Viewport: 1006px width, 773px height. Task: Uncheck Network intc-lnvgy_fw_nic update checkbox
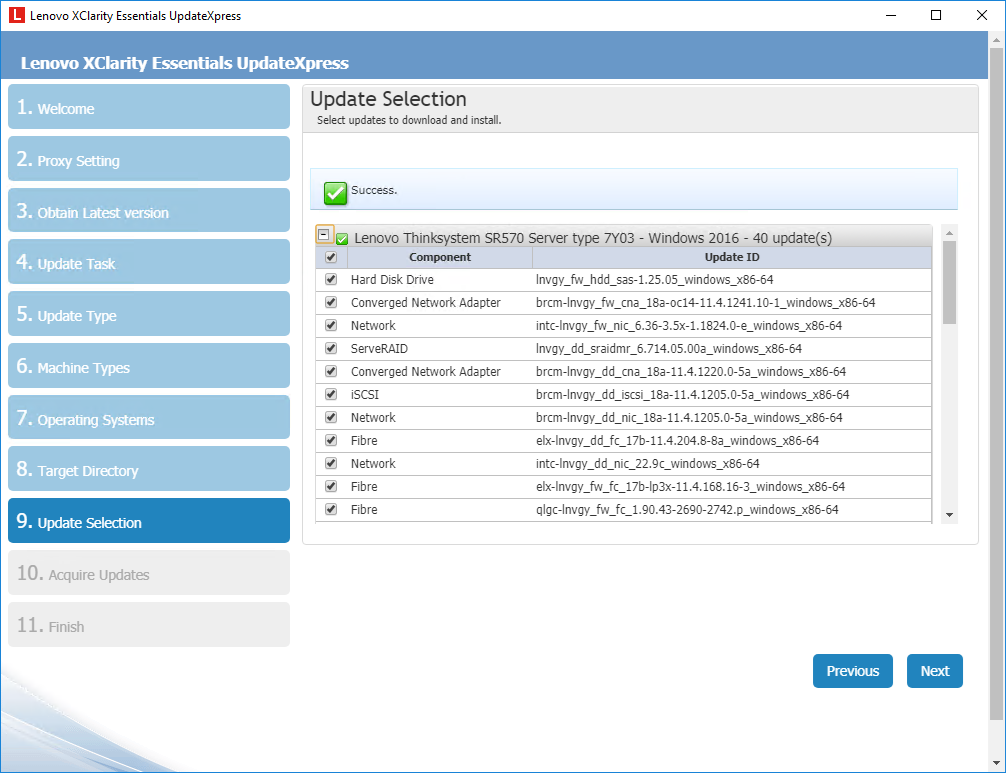331,326
